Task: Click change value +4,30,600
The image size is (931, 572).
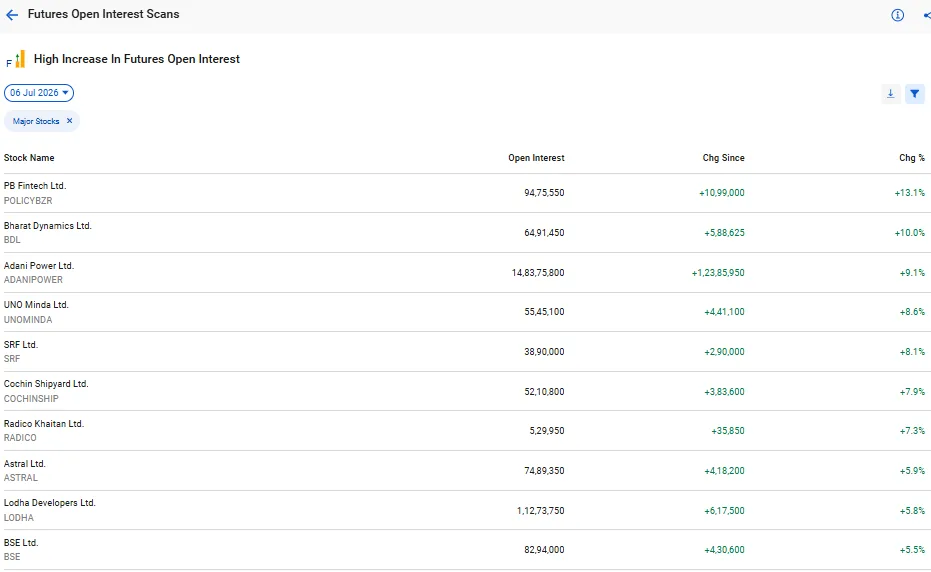Action: pos(724,550)
